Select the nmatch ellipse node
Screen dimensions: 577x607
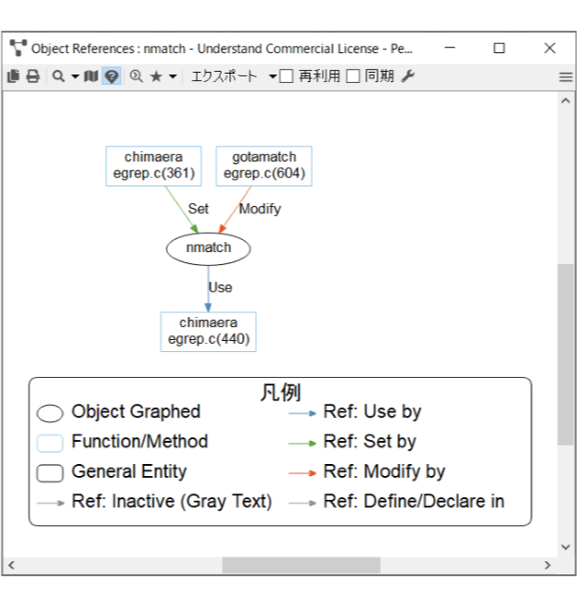pos(208,249)
